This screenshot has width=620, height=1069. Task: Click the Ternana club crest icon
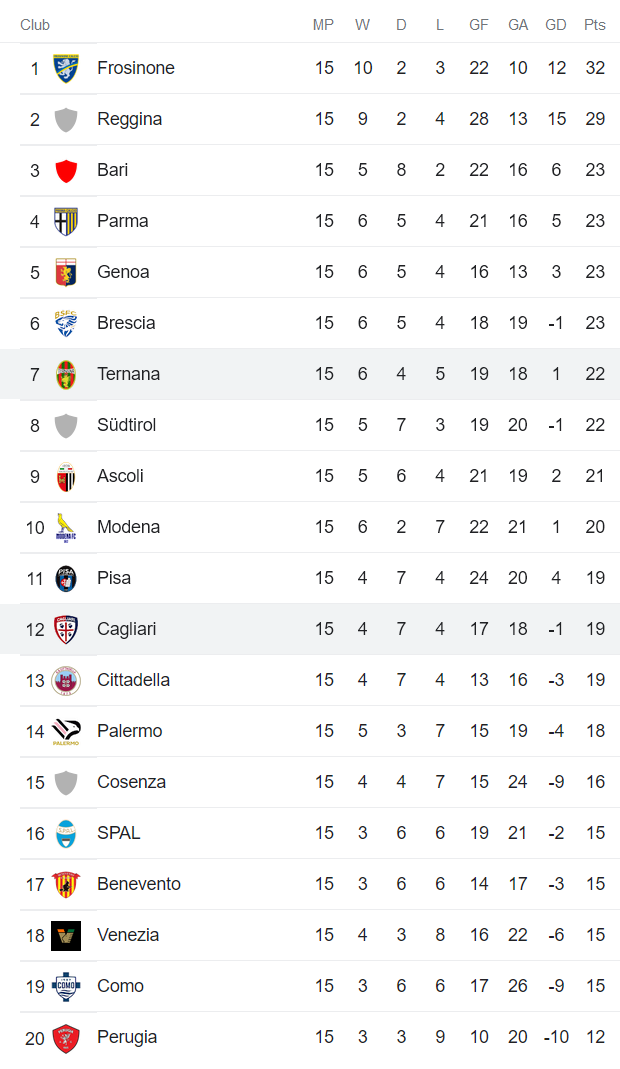[x=66, y=374]
